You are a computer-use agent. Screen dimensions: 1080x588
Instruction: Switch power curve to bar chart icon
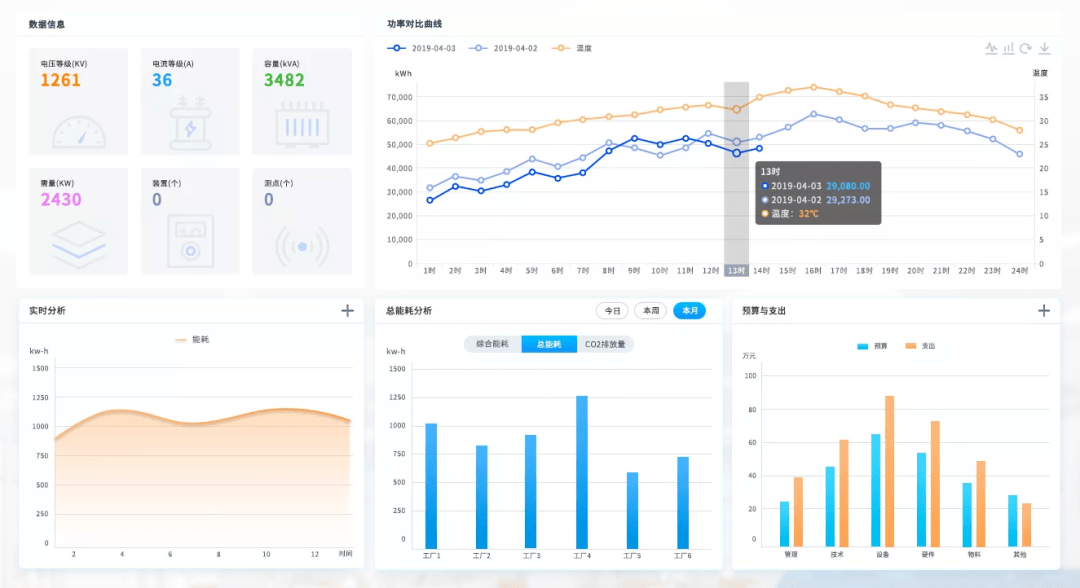pos(1008,48)
